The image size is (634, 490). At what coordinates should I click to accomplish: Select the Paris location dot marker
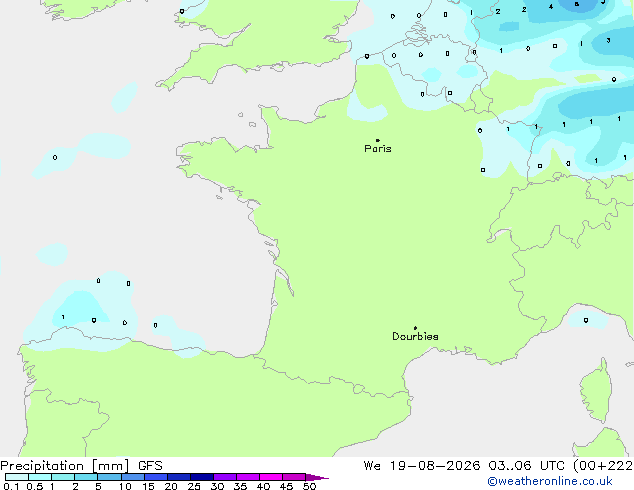(x=378, y=140)
